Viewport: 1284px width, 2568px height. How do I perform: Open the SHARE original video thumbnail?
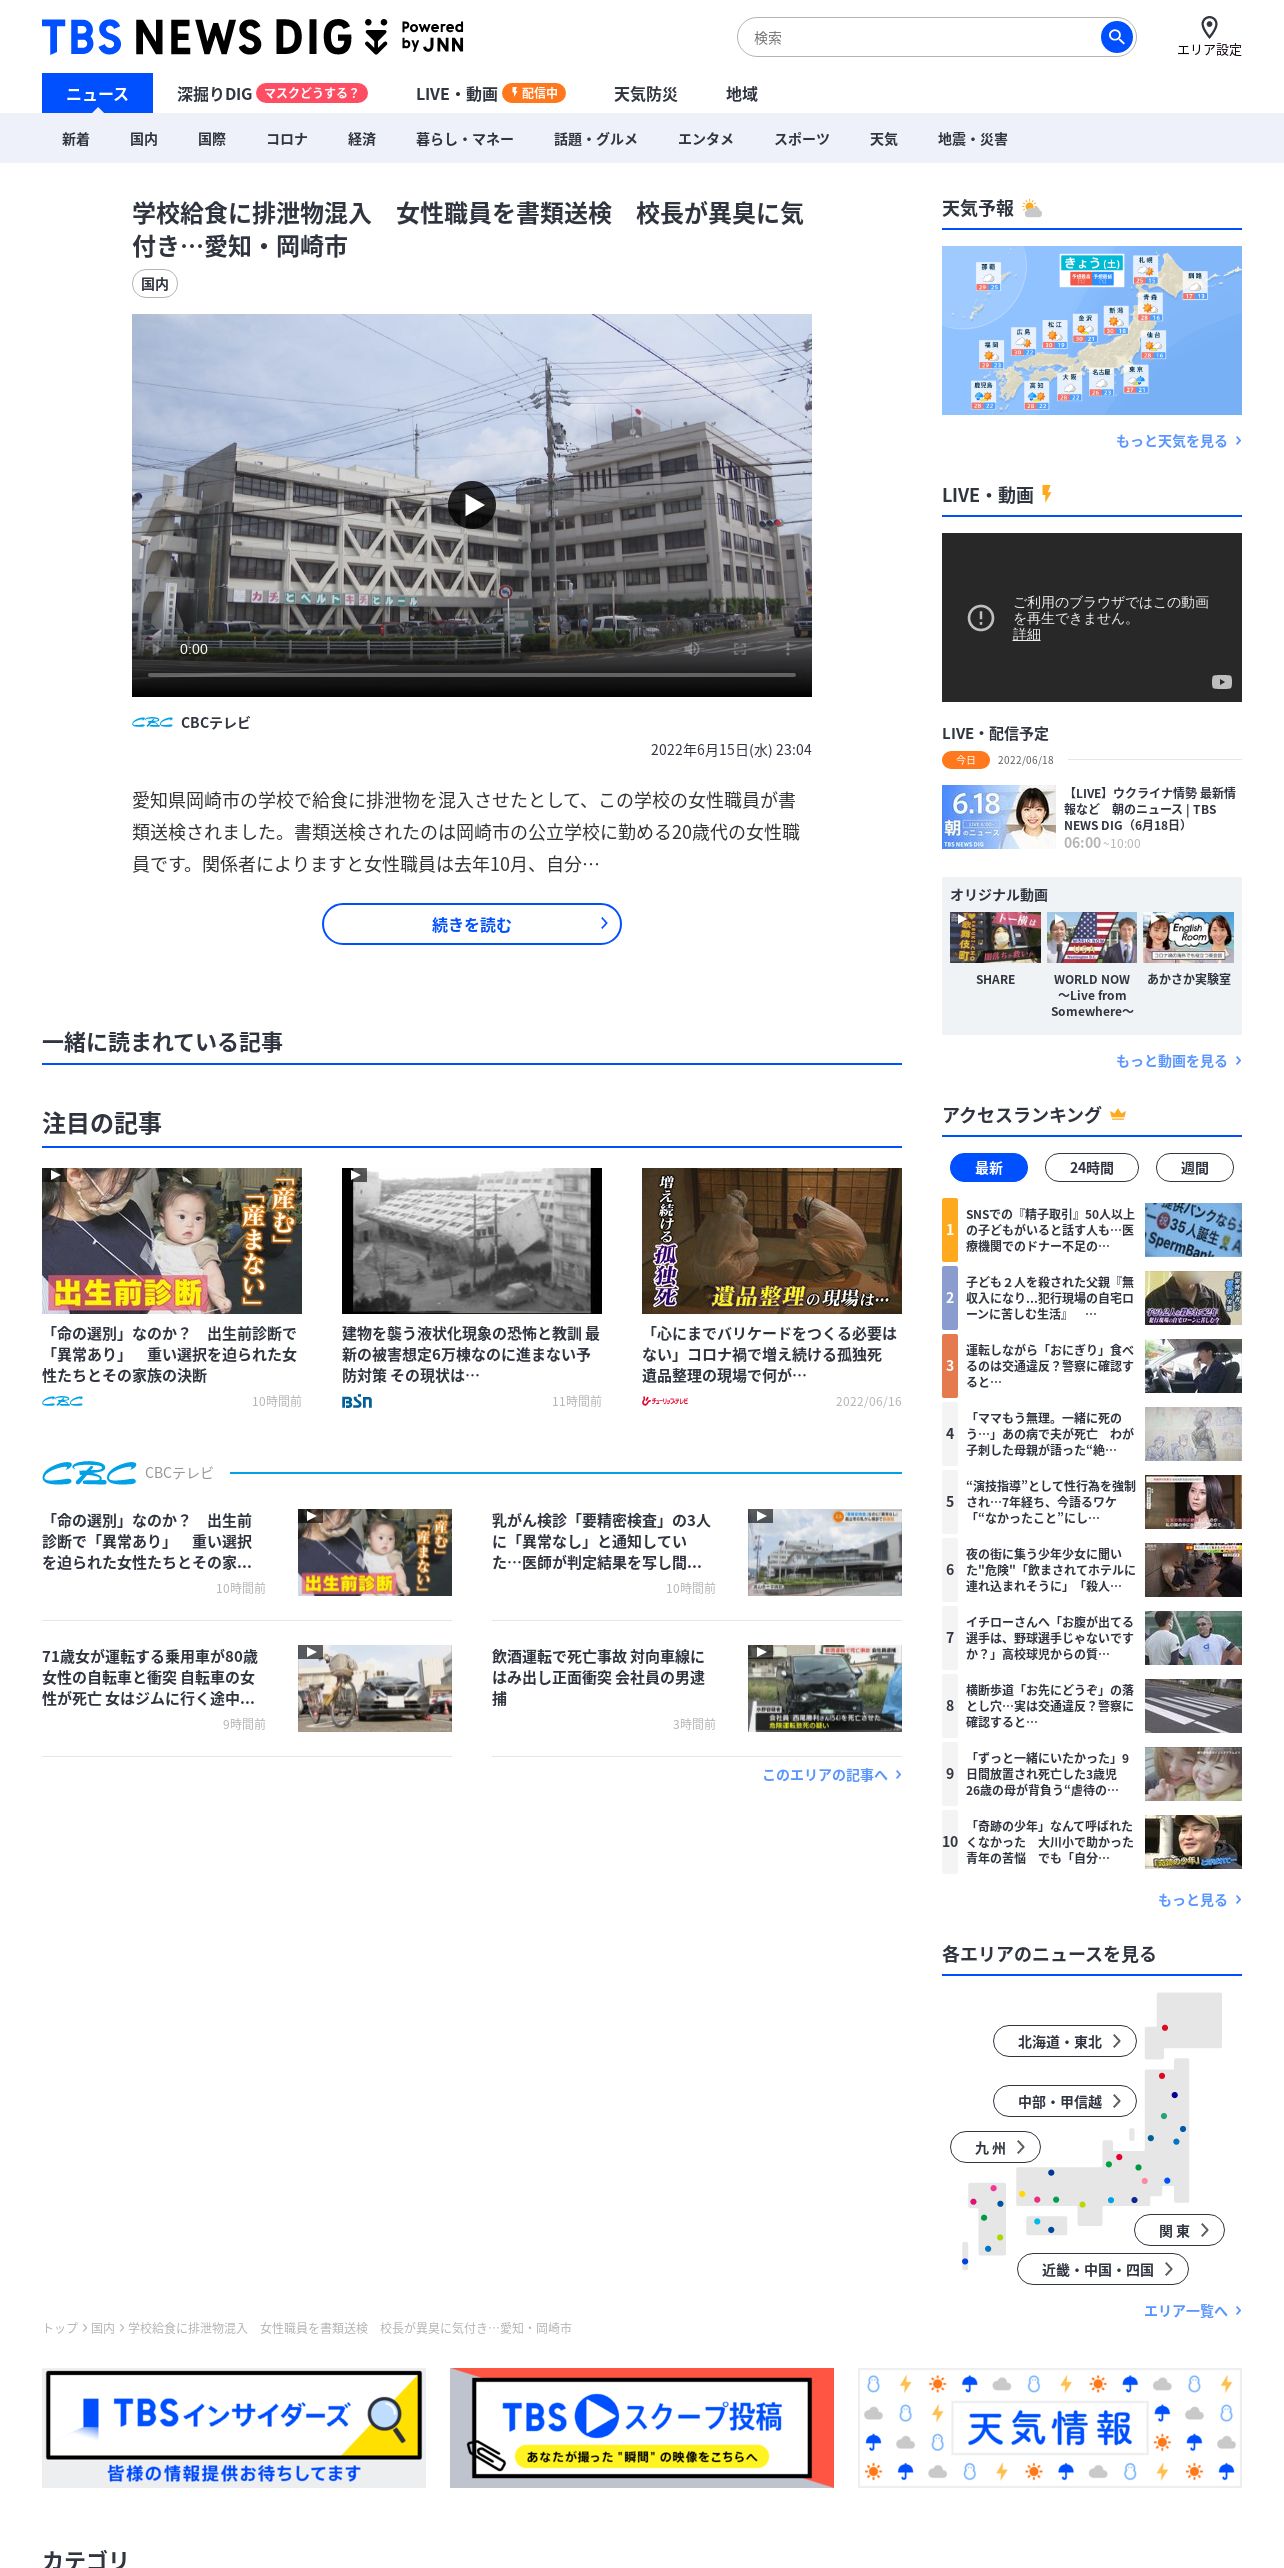995,938
